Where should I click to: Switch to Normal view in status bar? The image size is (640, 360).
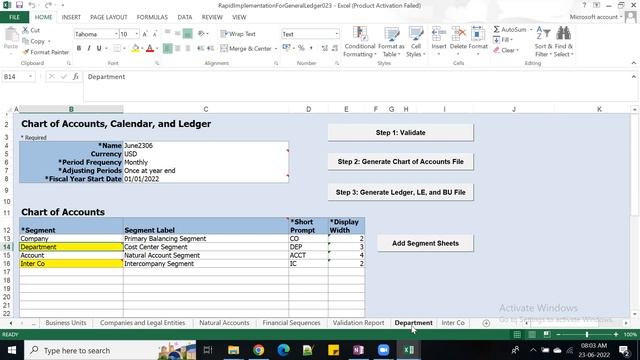point(517,335)
